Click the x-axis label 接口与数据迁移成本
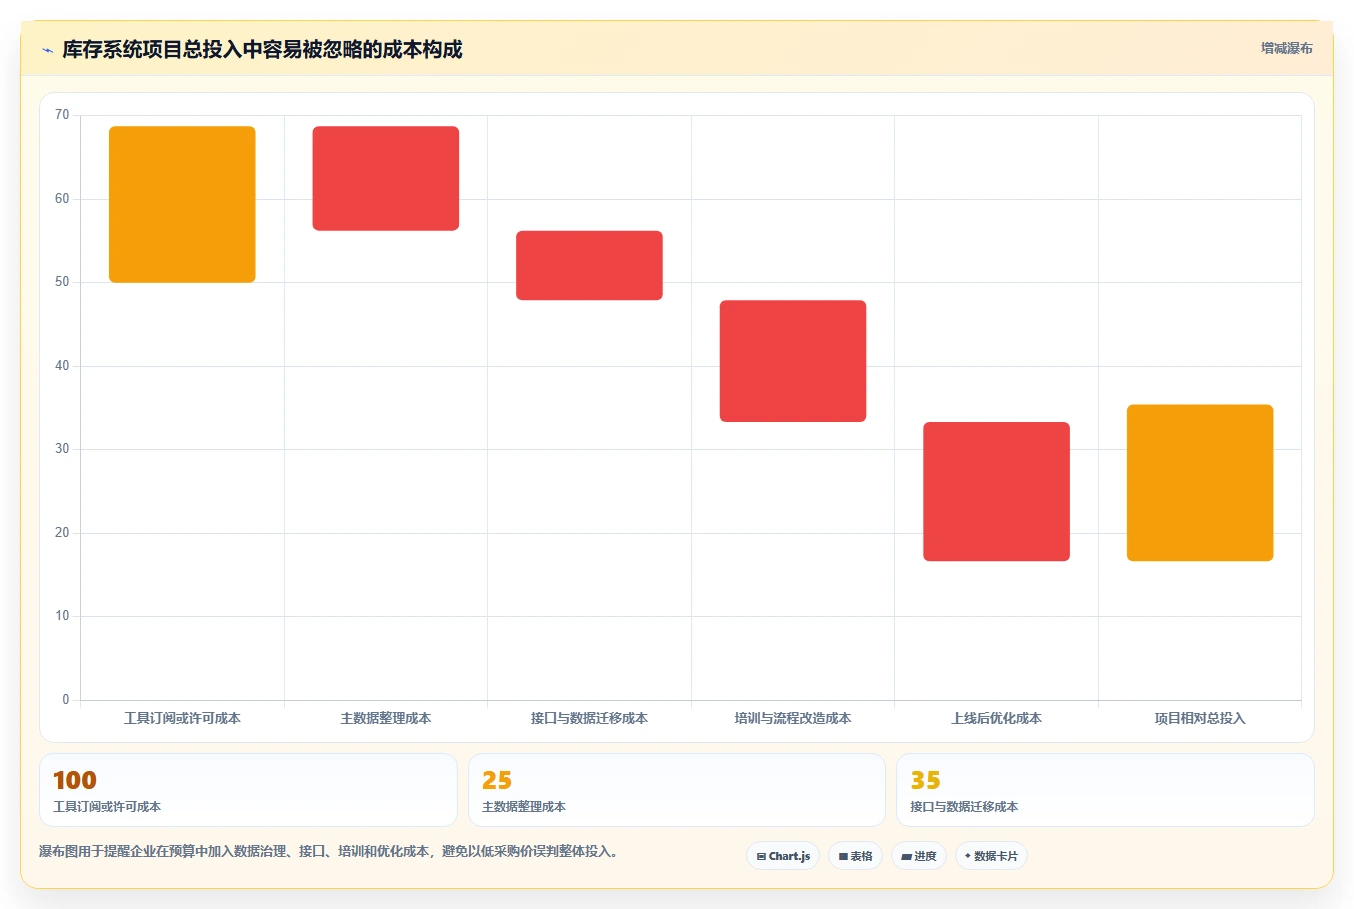The width and height of the screenshot is (1354, 909). pos(589,718)
